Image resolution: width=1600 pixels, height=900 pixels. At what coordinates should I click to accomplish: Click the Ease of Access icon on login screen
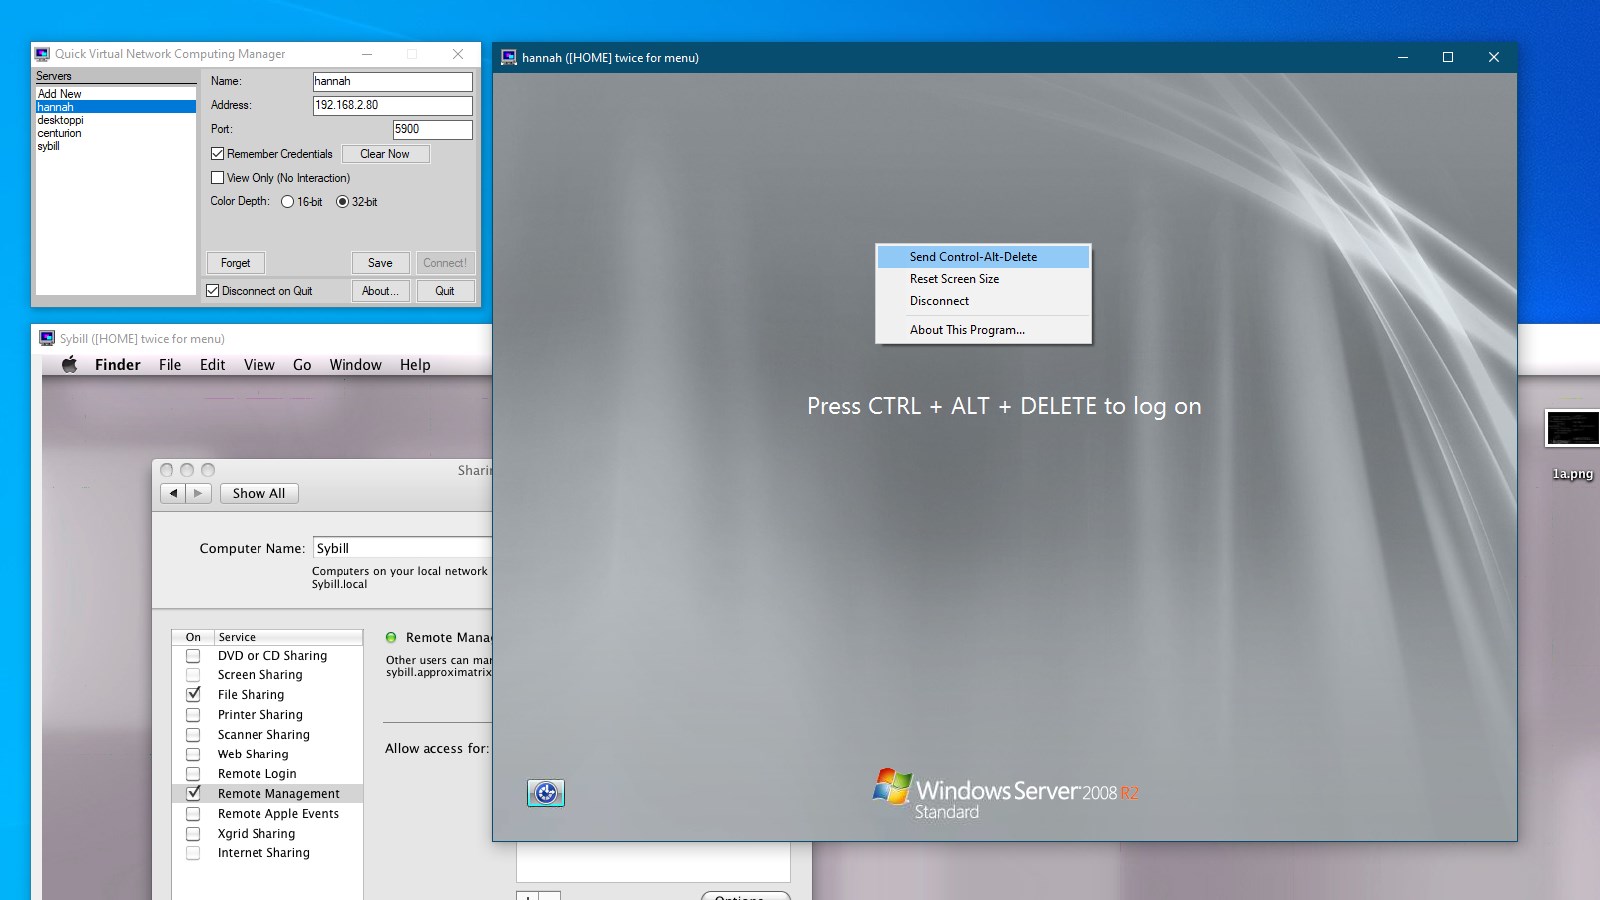click(x=546, y=793)
